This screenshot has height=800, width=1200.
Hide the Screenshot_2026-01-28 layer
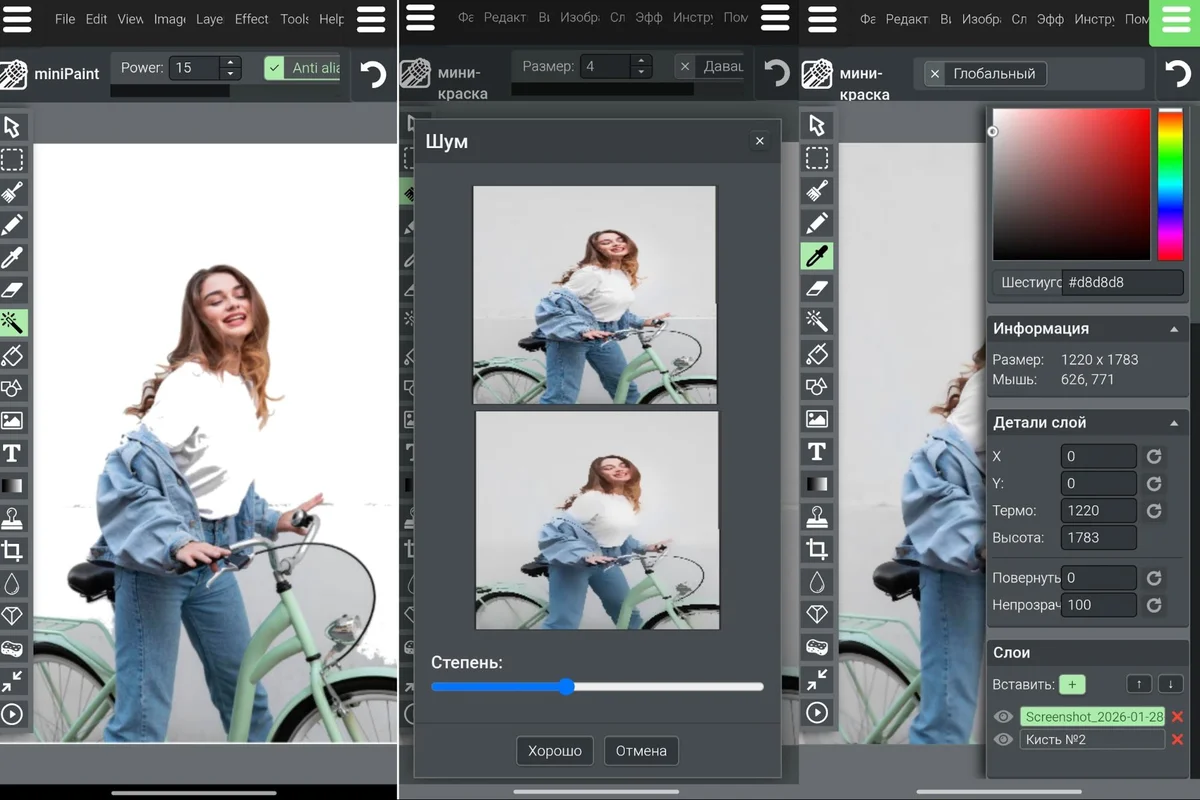(x=1003, y=717)
